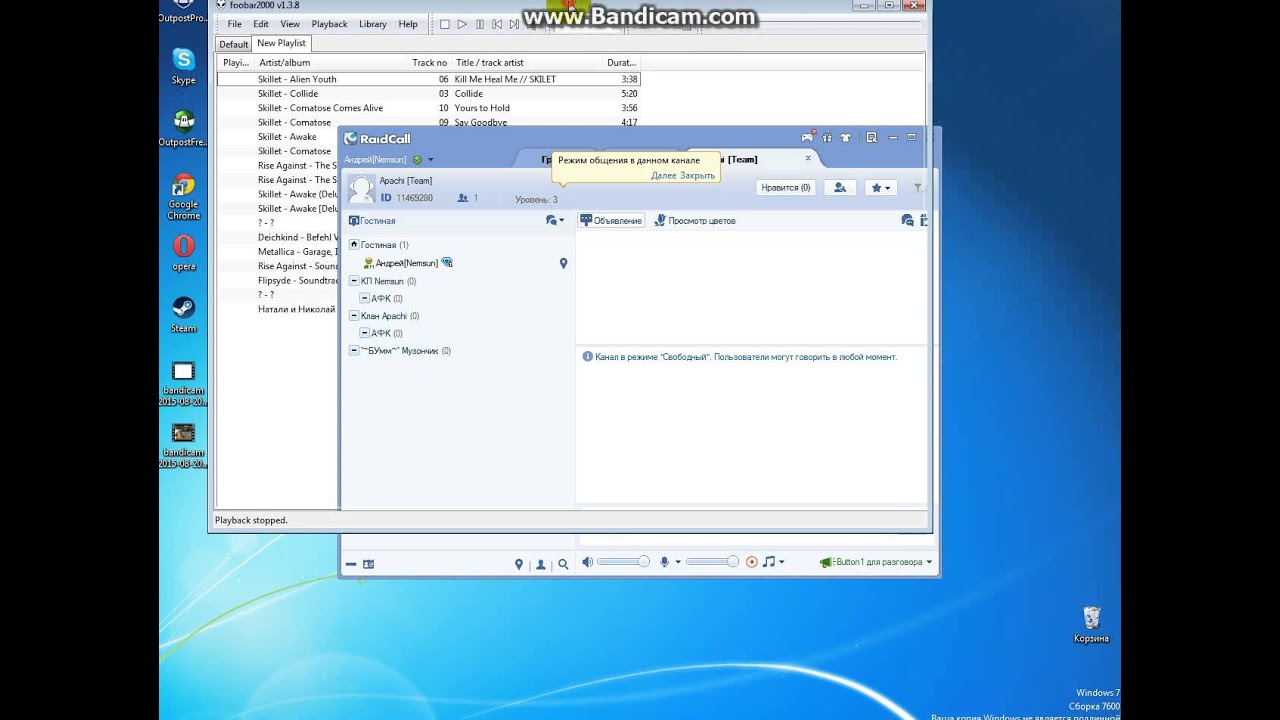Open the Button1 для разговора dropdown
Image resolution: width=1280 pixels, height=720 pixels.
click(x=929, y=562)
